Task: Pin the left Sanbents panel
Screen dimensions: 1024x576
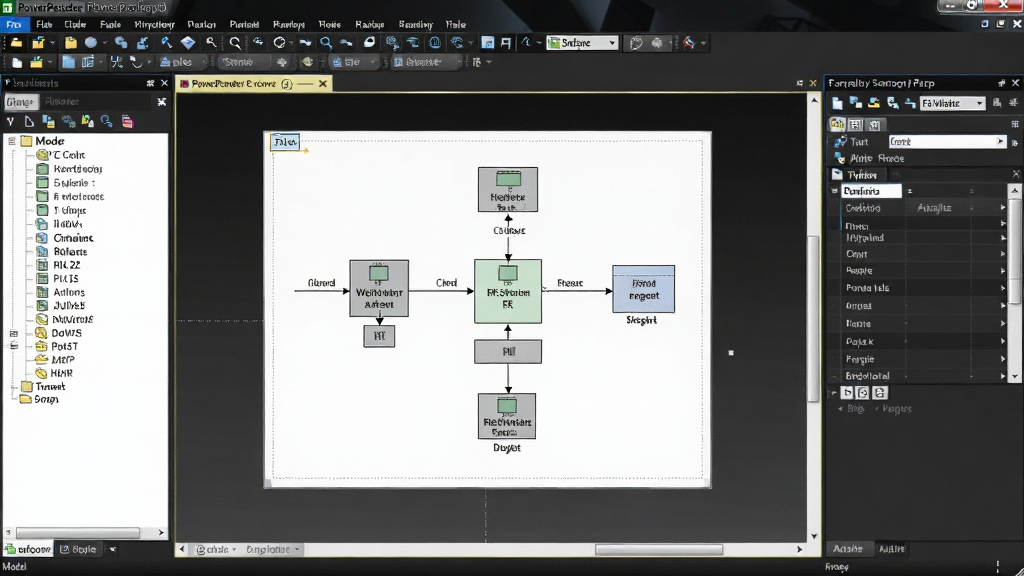Action: 150,83
